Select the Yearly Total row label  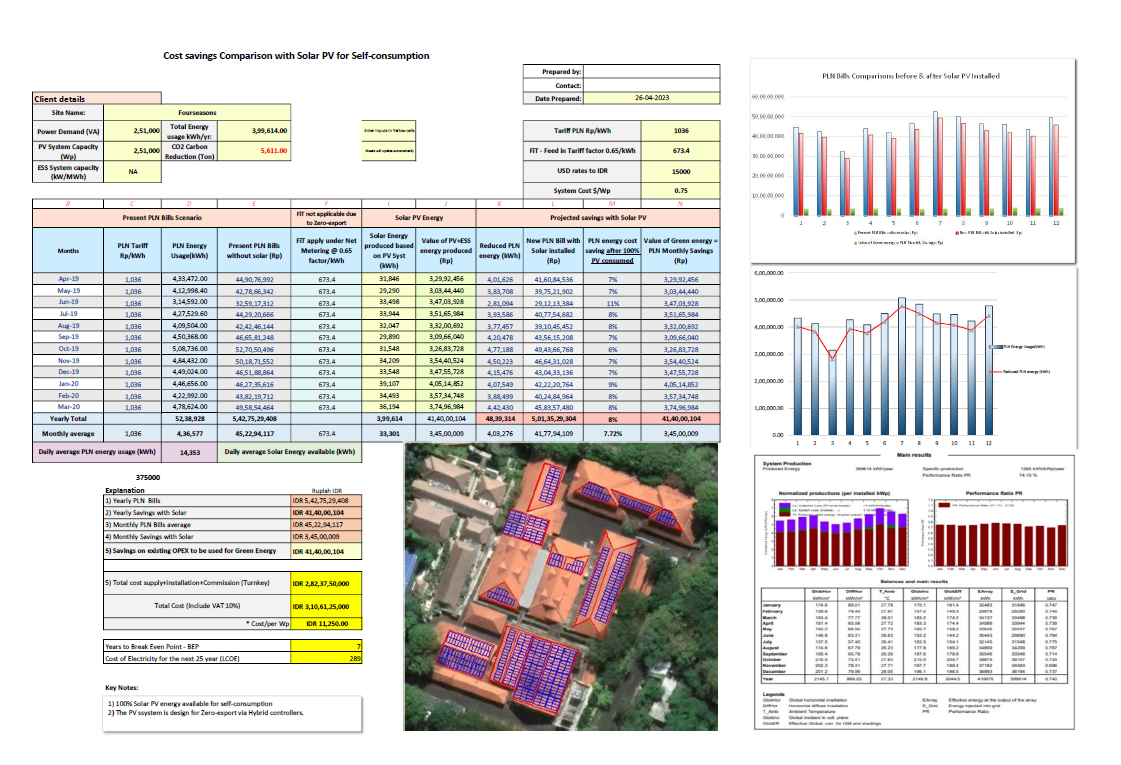(x=69, y=418)
